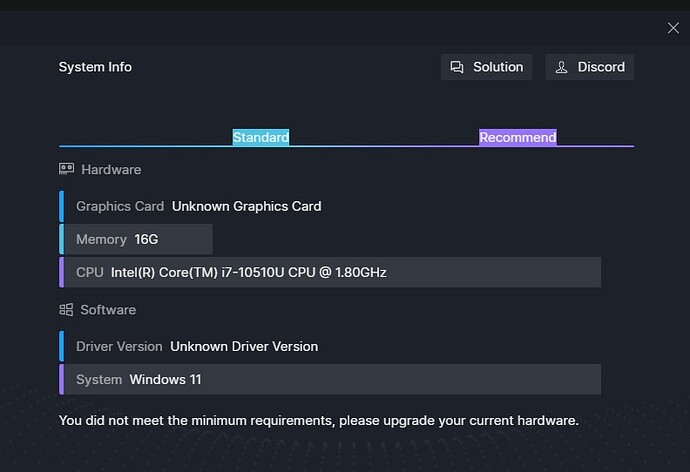This screenshot has width=690, height=472.
Task: Click the minimum requirements warning message
Action: tap(318, 420)
